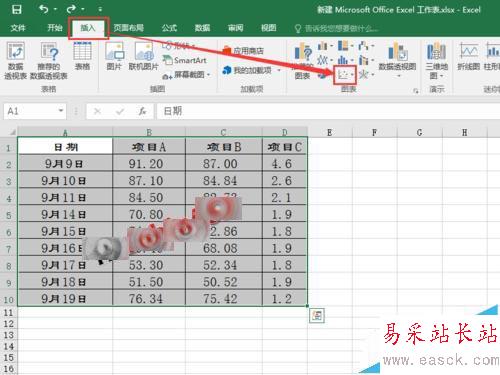
Task: Select column H header
Action: (x=465, y=133)
